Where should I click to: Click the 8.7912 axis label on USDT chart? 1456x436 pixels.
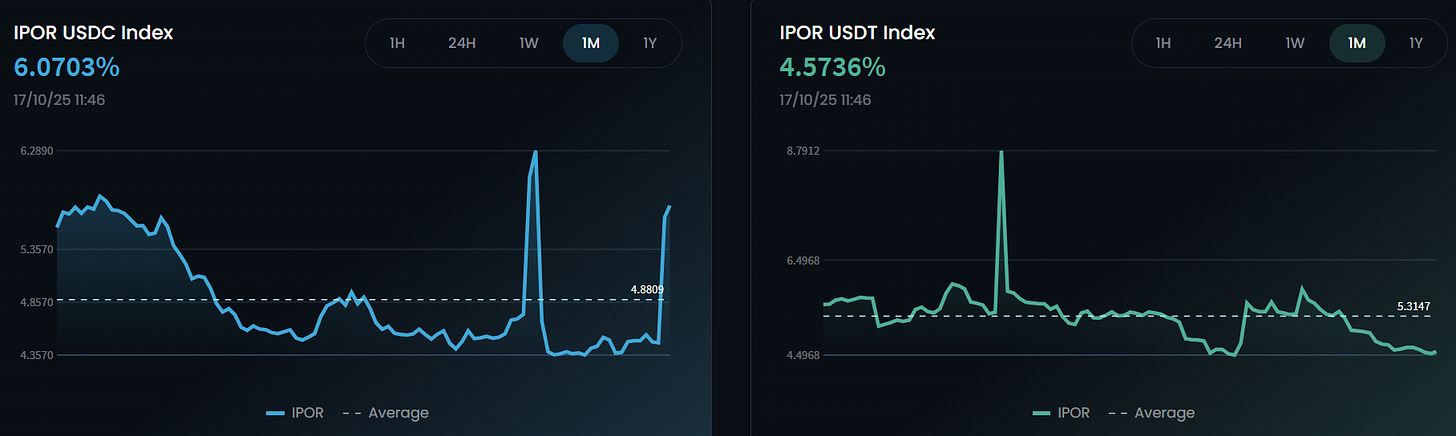click(802, 151)
